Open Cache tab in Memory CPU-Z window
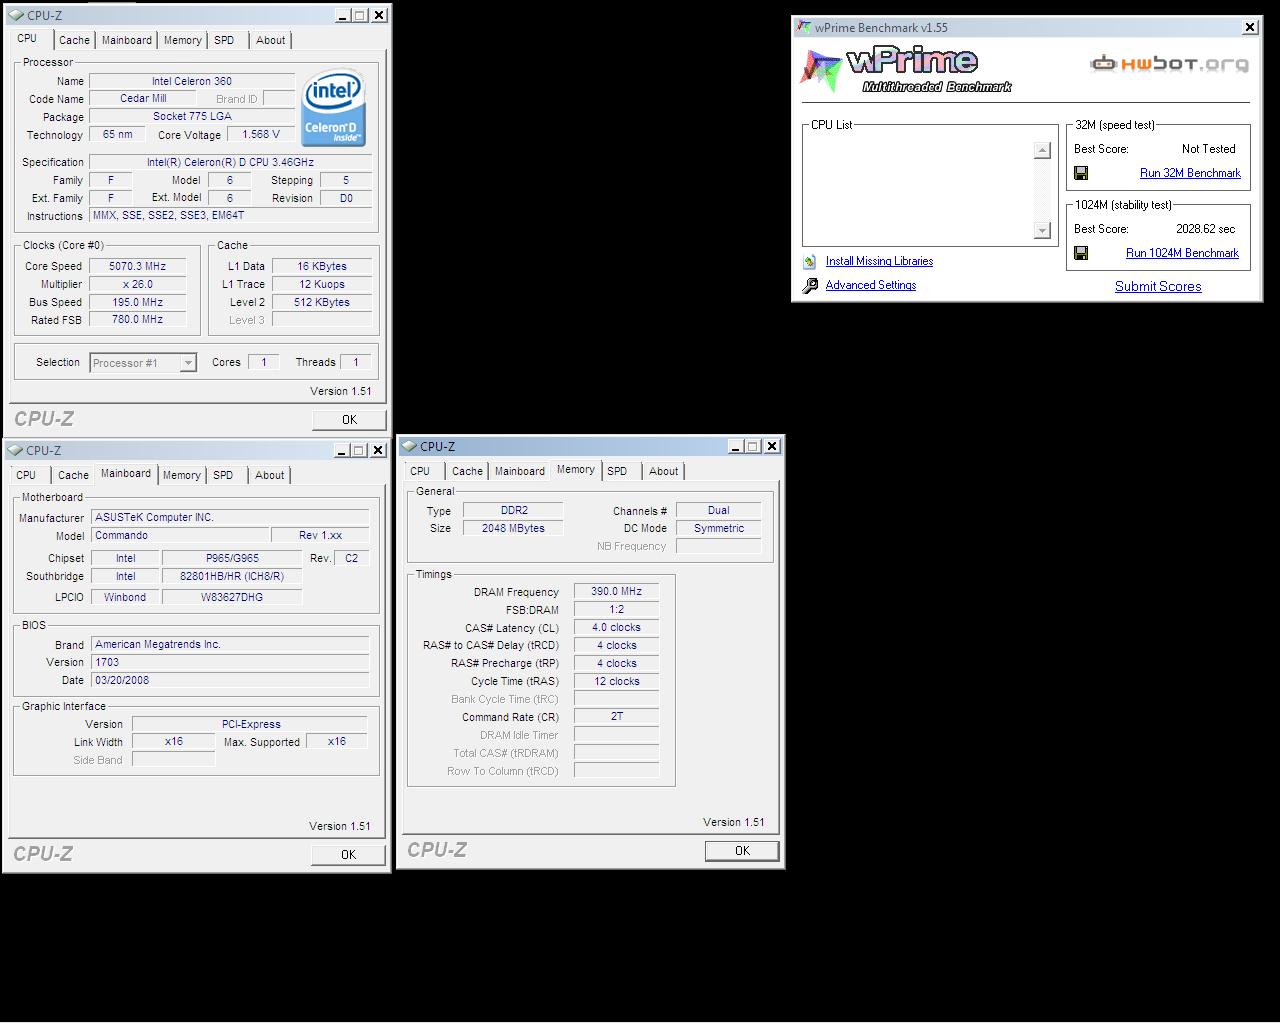The image size is (1280, 1024). [x=467, y=471]
